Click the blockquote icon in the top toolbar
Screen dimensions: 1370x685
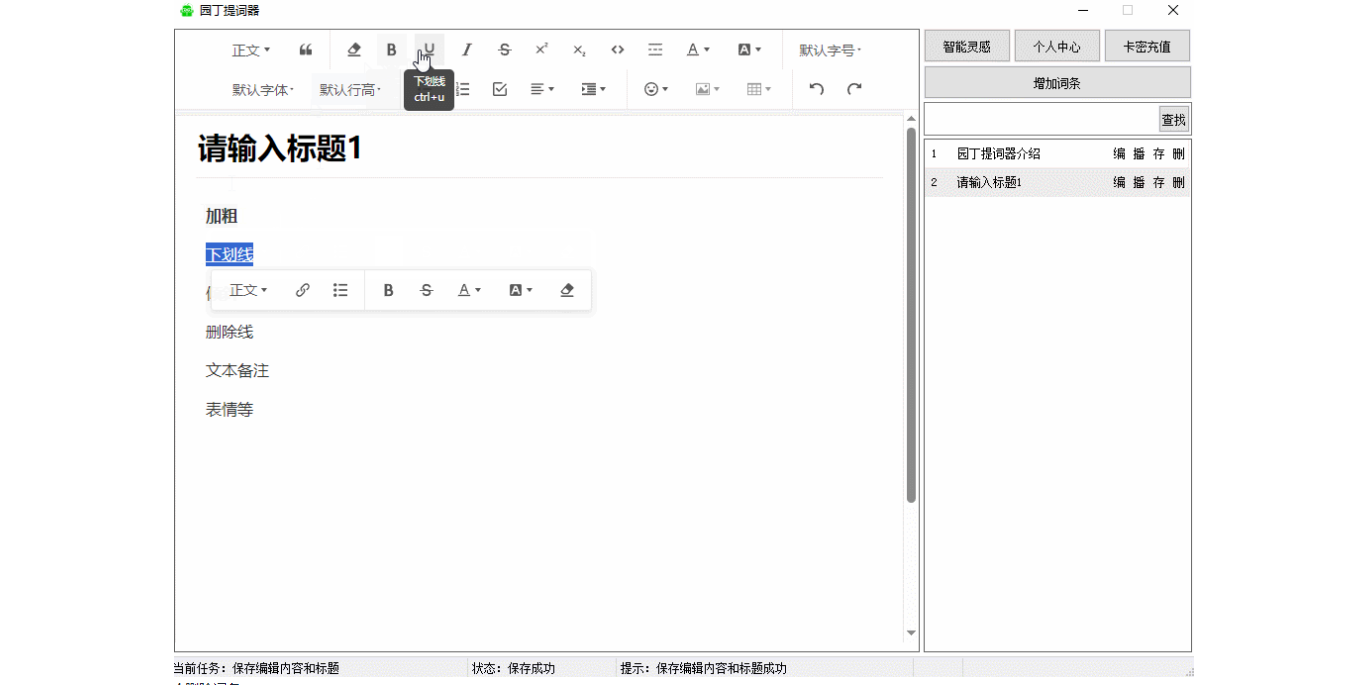(x=306, y=50)
